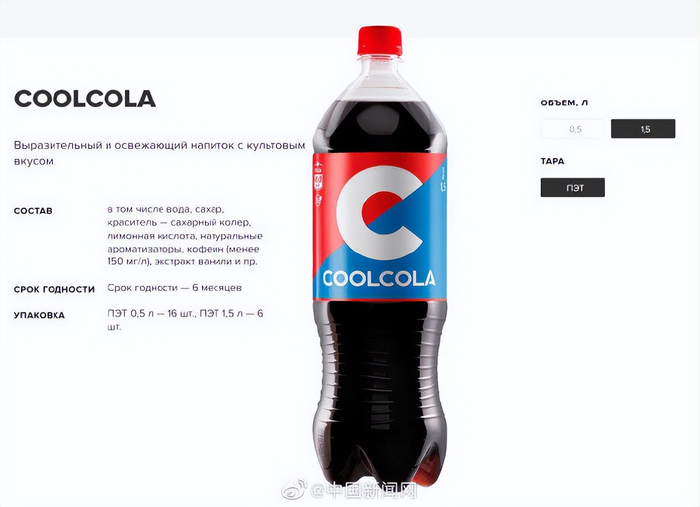Click the red bottle cap
This screenshot has width=700, height=507.
380,41
